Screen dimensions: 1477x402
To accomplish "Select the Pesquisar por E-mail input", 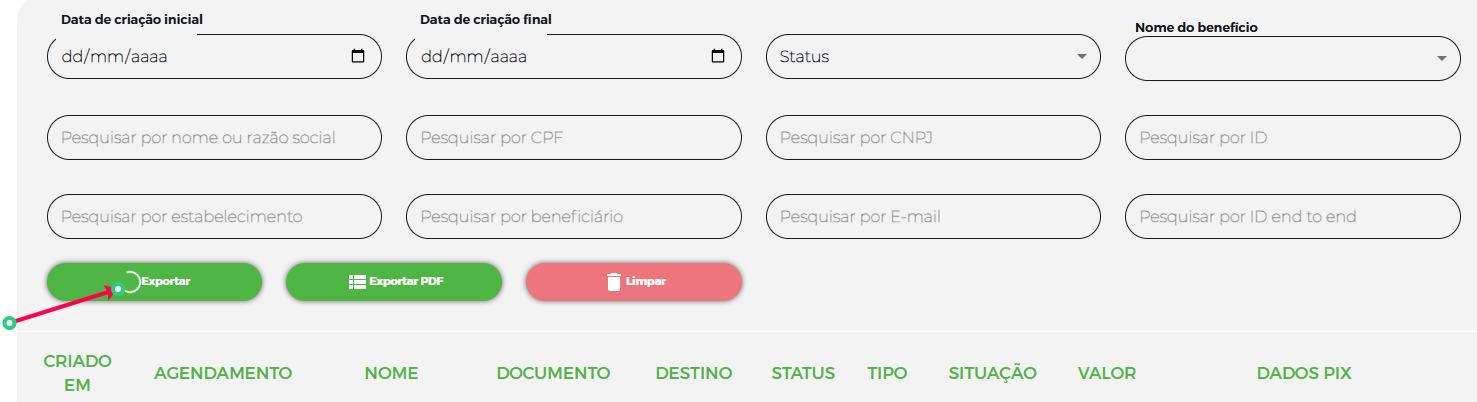I will pos(932,217).
